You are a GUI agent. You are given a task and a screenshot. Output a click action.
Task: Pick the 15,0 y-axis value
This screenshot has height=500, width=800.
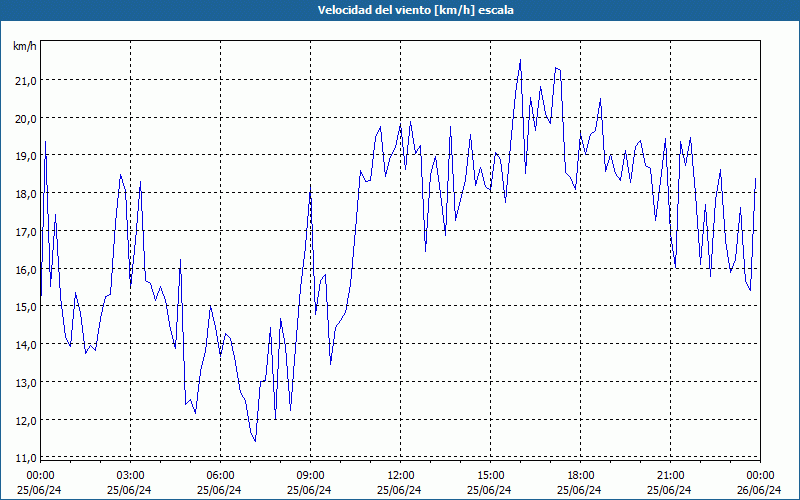pyautogui.click(x=26, y=307)
